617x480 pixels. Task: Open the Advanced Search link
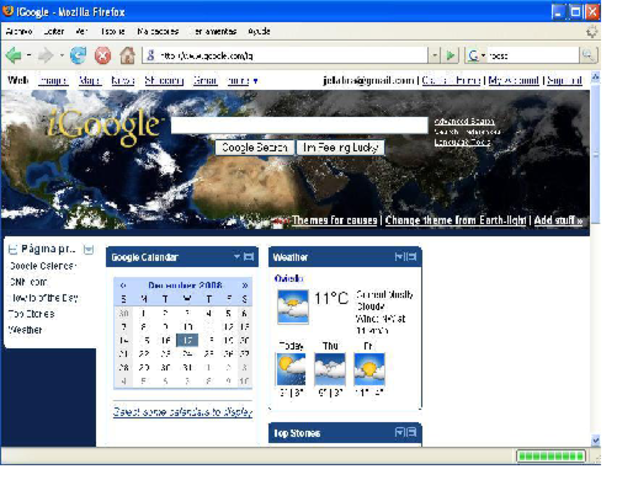(464, 121)
